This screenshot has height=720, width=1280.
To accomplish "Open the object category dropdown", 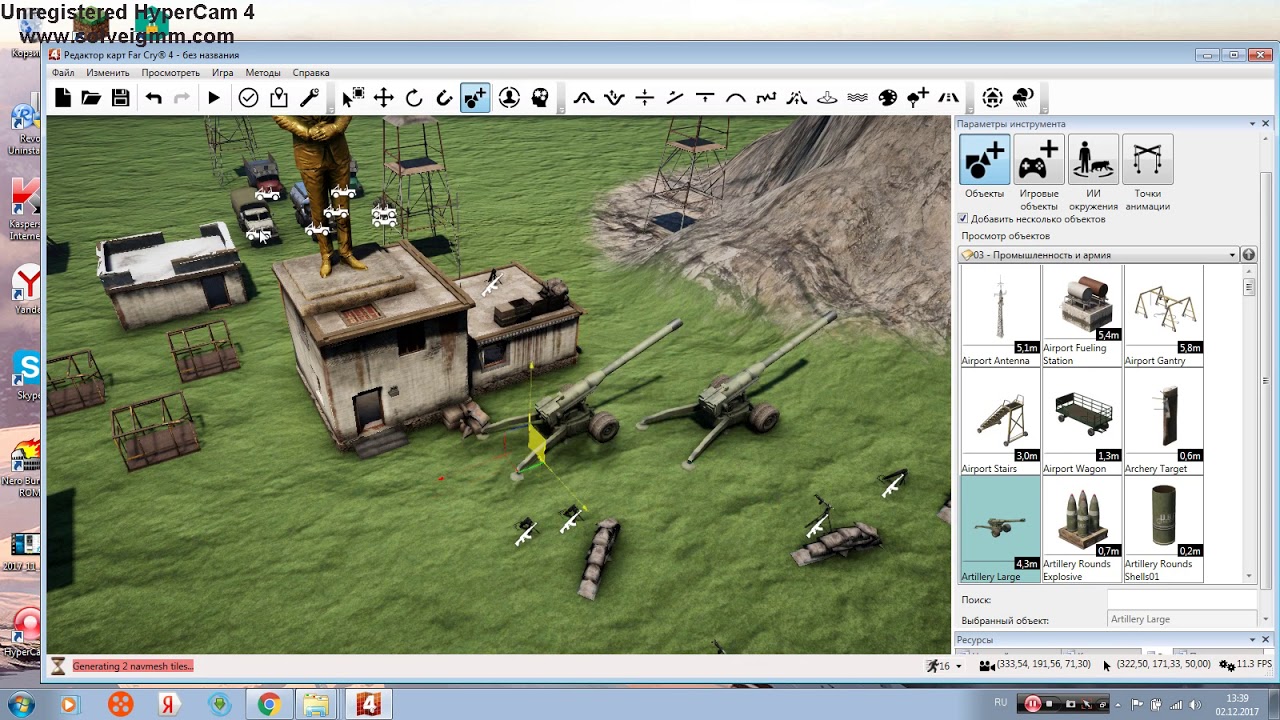I will click(1098, 255).
